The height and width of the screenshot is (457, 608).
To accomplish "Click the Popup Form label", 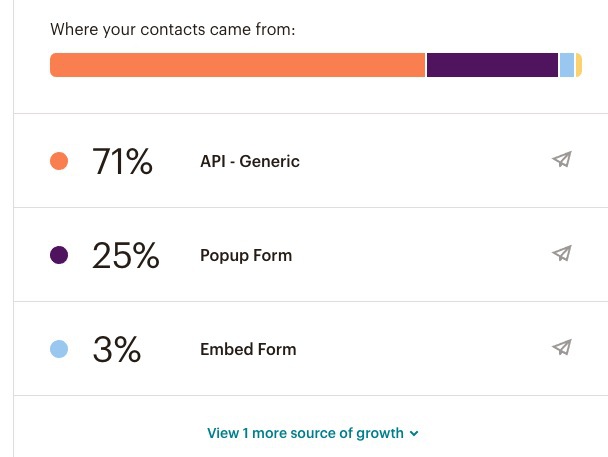I will coord(246,255).
